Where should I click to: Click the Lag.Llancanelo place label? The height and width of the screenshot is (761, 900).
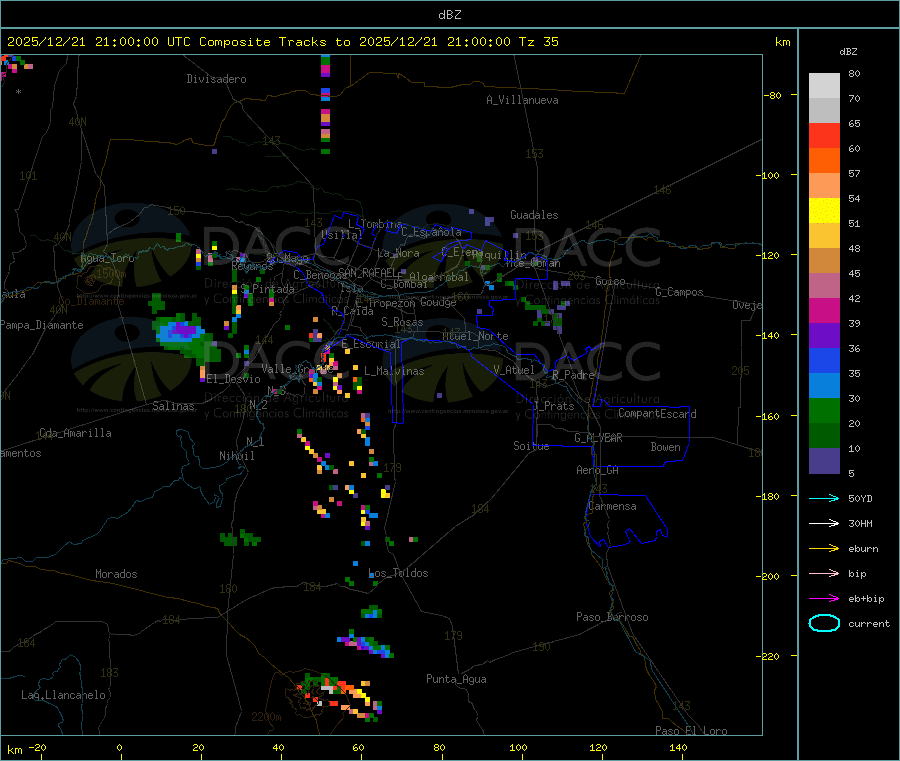tap(63, 695)
